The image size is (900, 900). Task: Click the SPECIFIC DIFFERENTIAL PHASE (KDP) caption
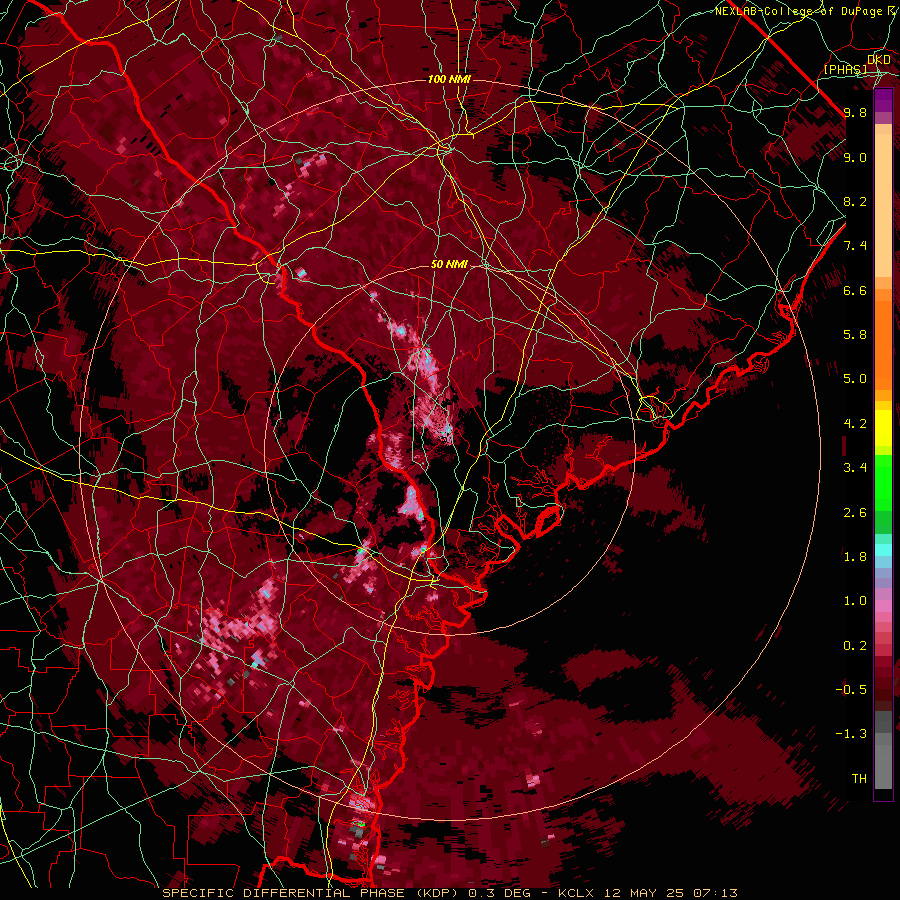(x=312, y=893)
